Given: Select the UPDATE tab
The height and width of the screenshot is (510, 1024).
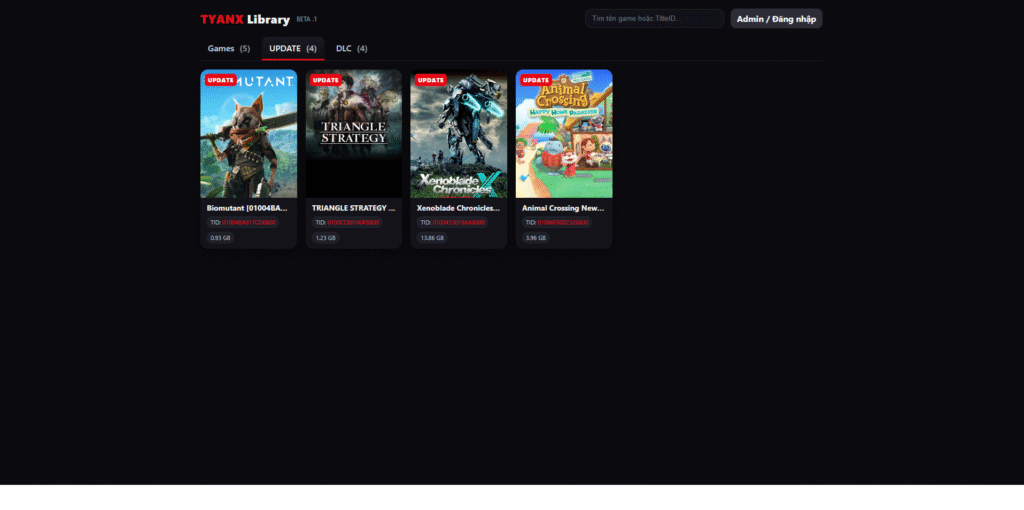Looking at the screenshot, I should tap(293, 48).
